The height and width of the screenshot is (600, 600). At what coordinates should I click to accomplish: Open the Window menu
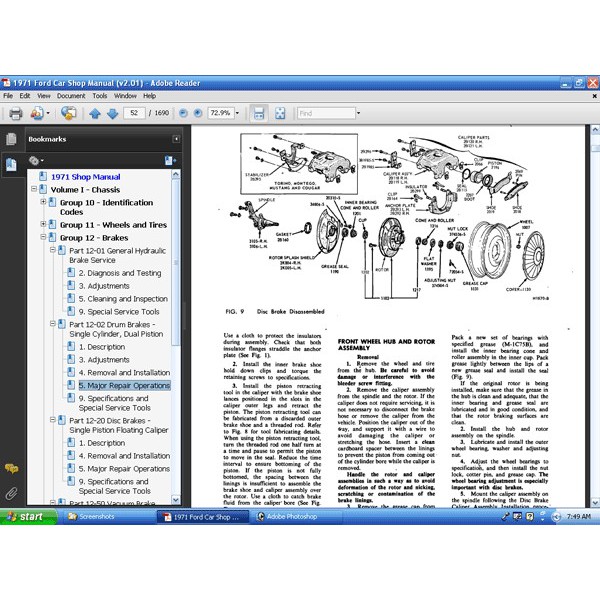click(125, 96)
